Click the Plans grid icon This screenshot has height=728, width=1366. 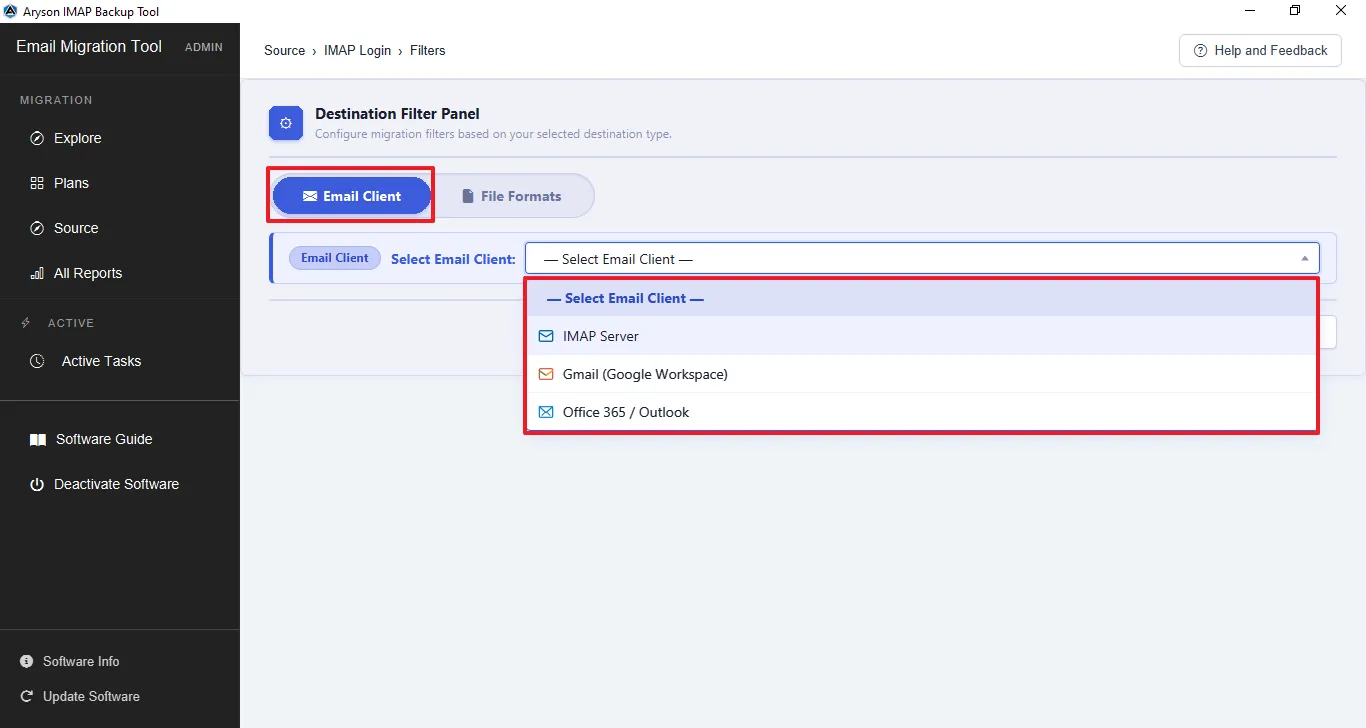pyautogui.click(x=37, y=183)
